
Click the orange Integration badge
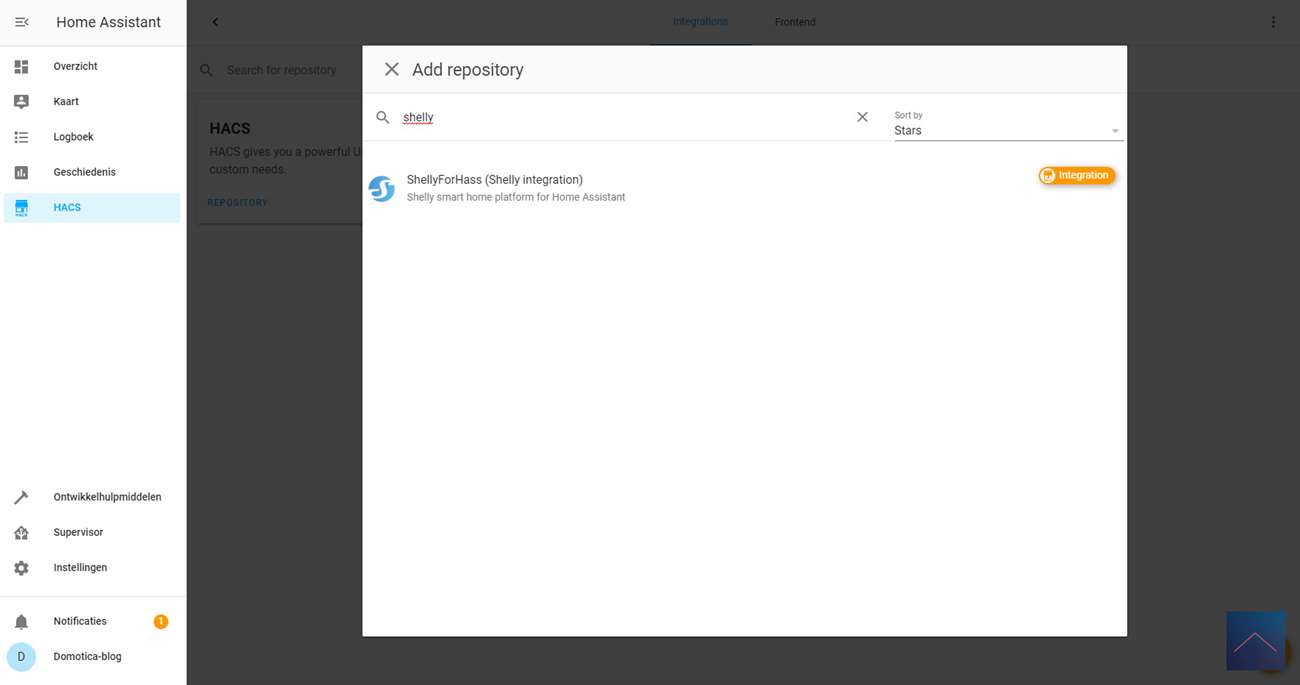pyautogui.click(x=1077, y=175)
